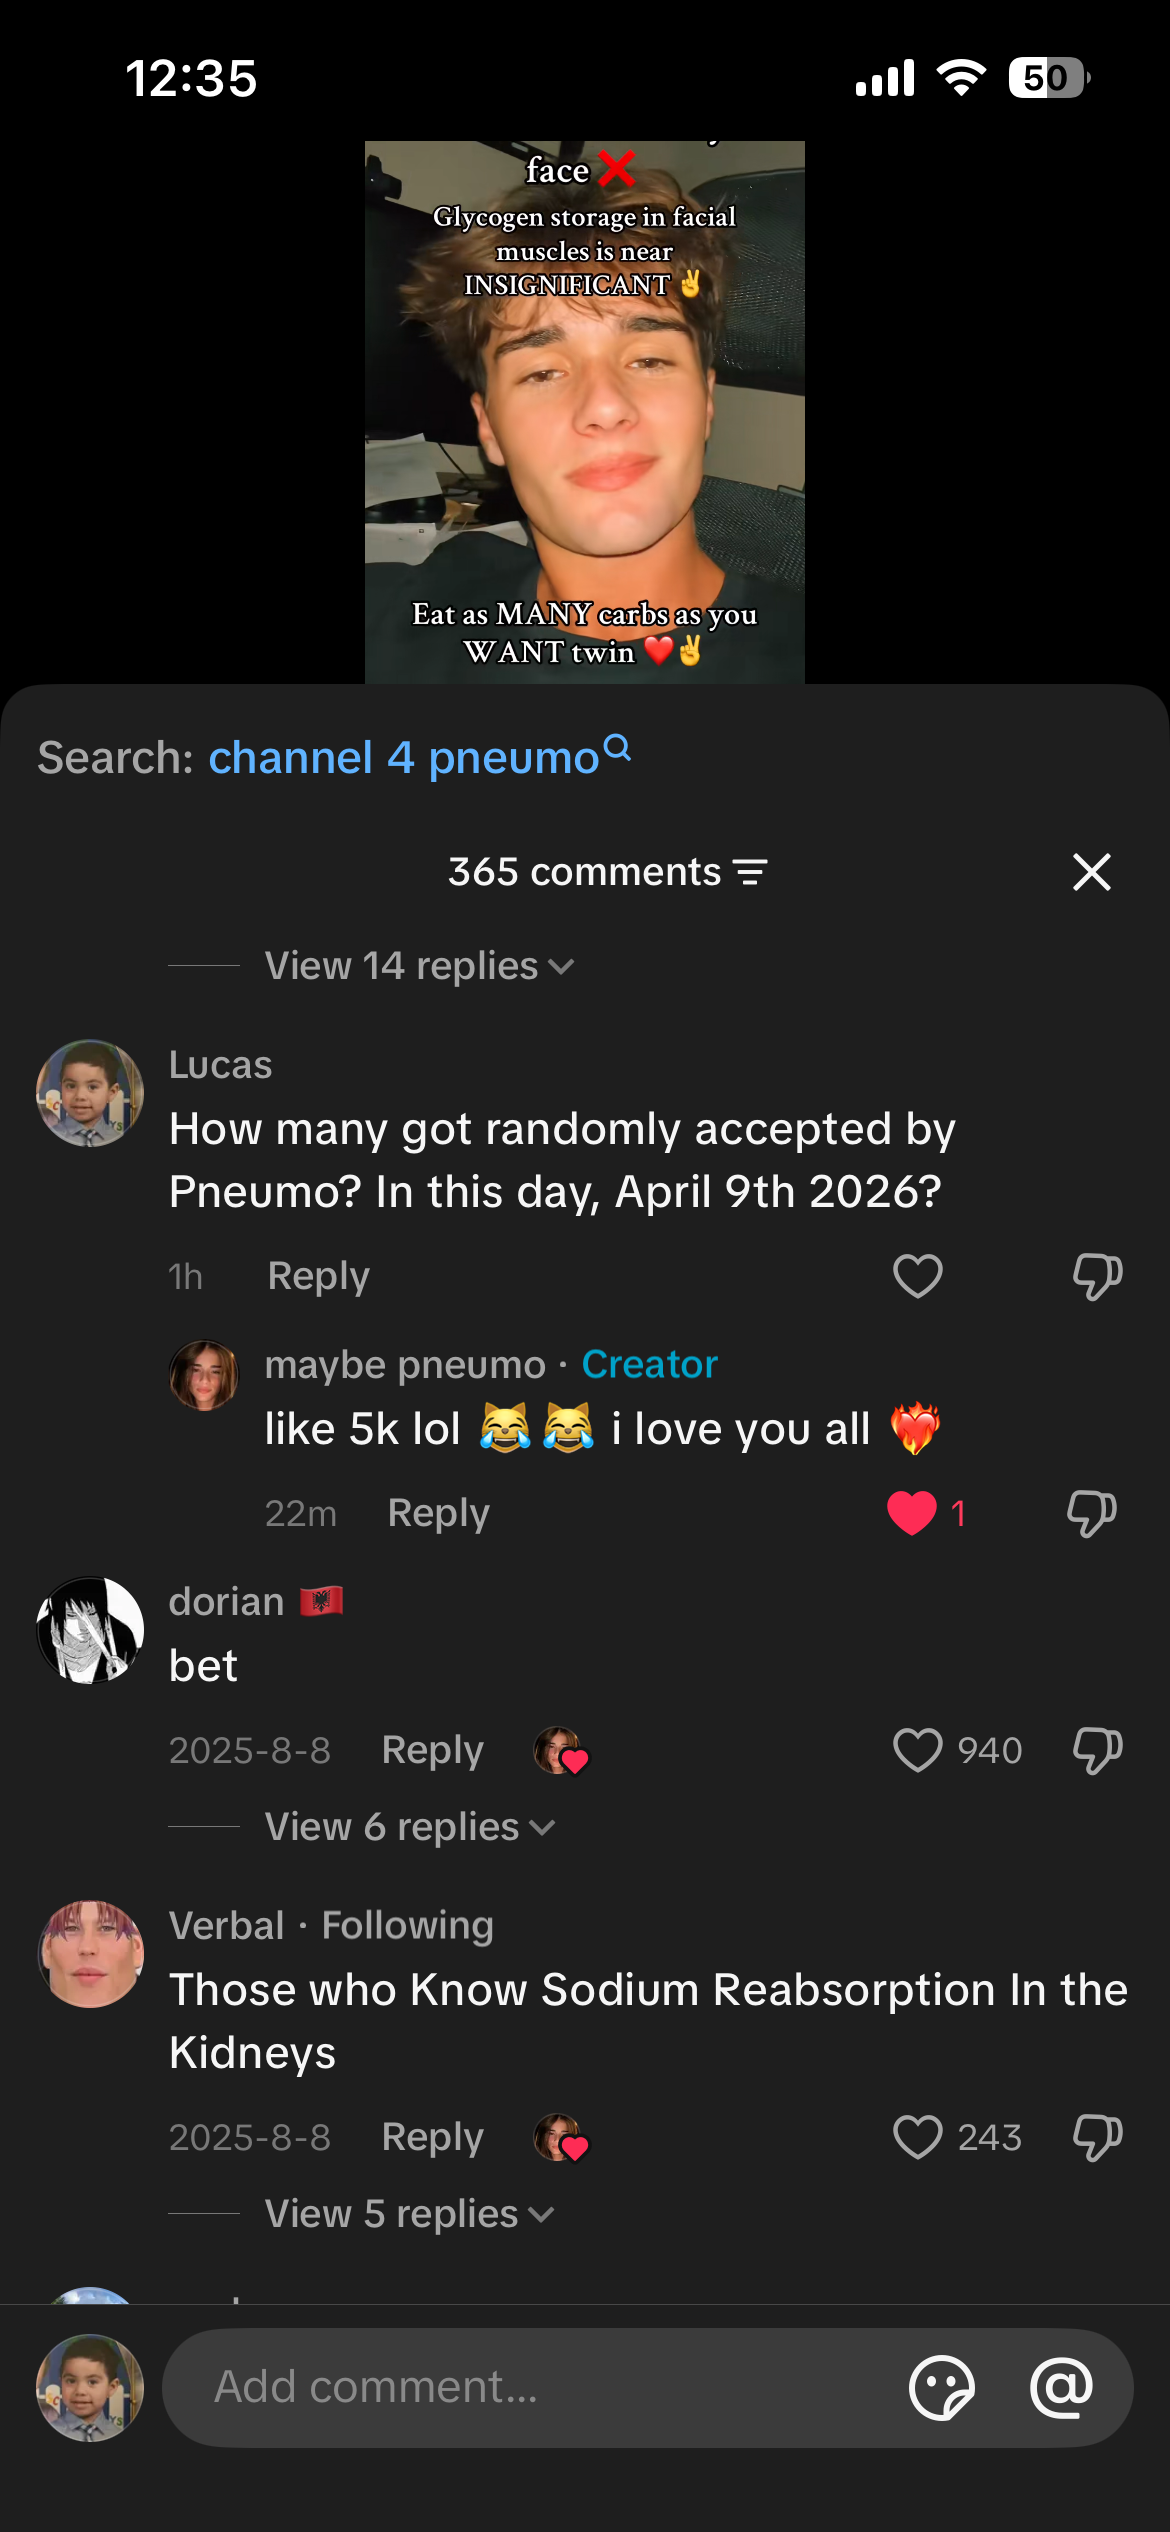The height and width of the screenshot is (2532, 1170).
Task: Unlike maybe pneumo's reply red heart
Action: [x=912, y=1512]
